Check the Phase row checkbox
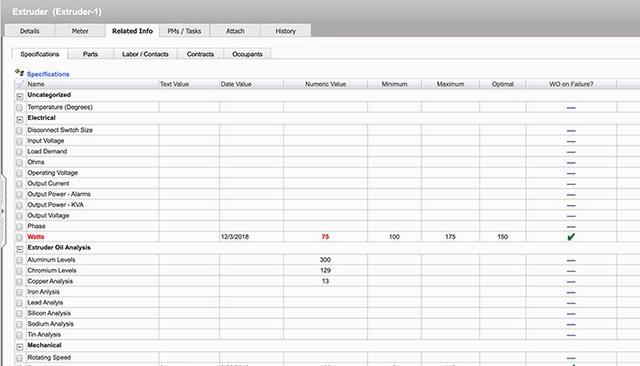 click(19, 226)
